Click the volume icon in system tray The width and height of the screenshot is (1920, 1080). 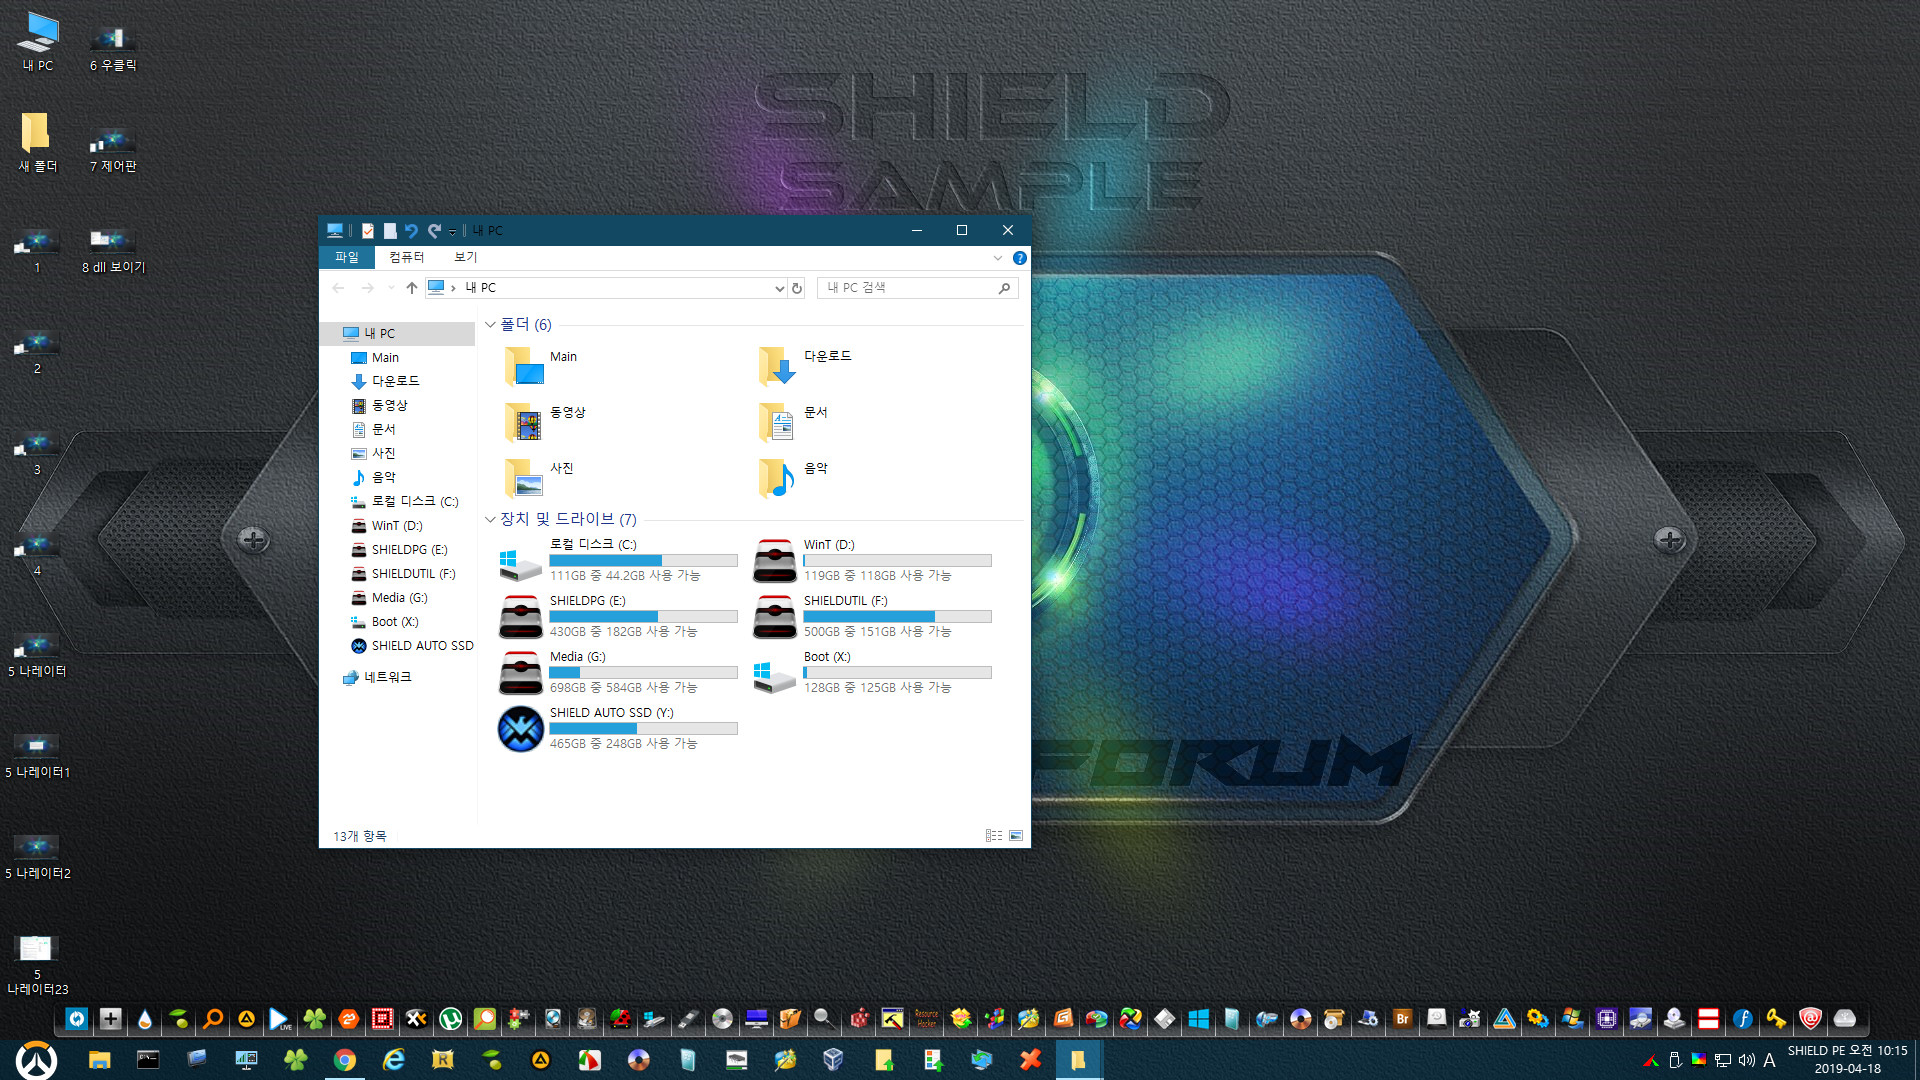[1747, 1060]
